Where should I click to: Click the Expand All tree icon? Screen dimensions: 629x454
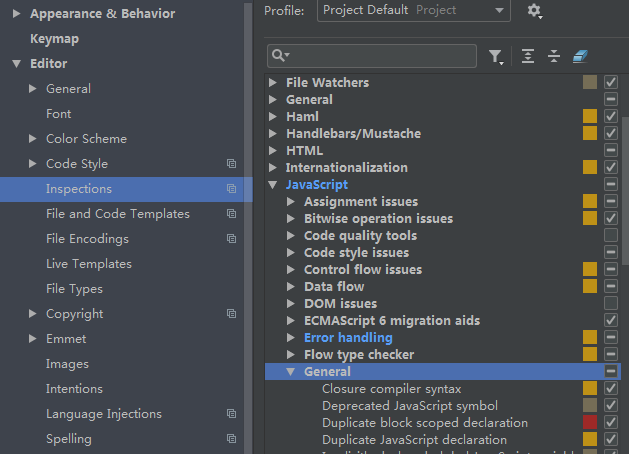click(x=528, y=57)
